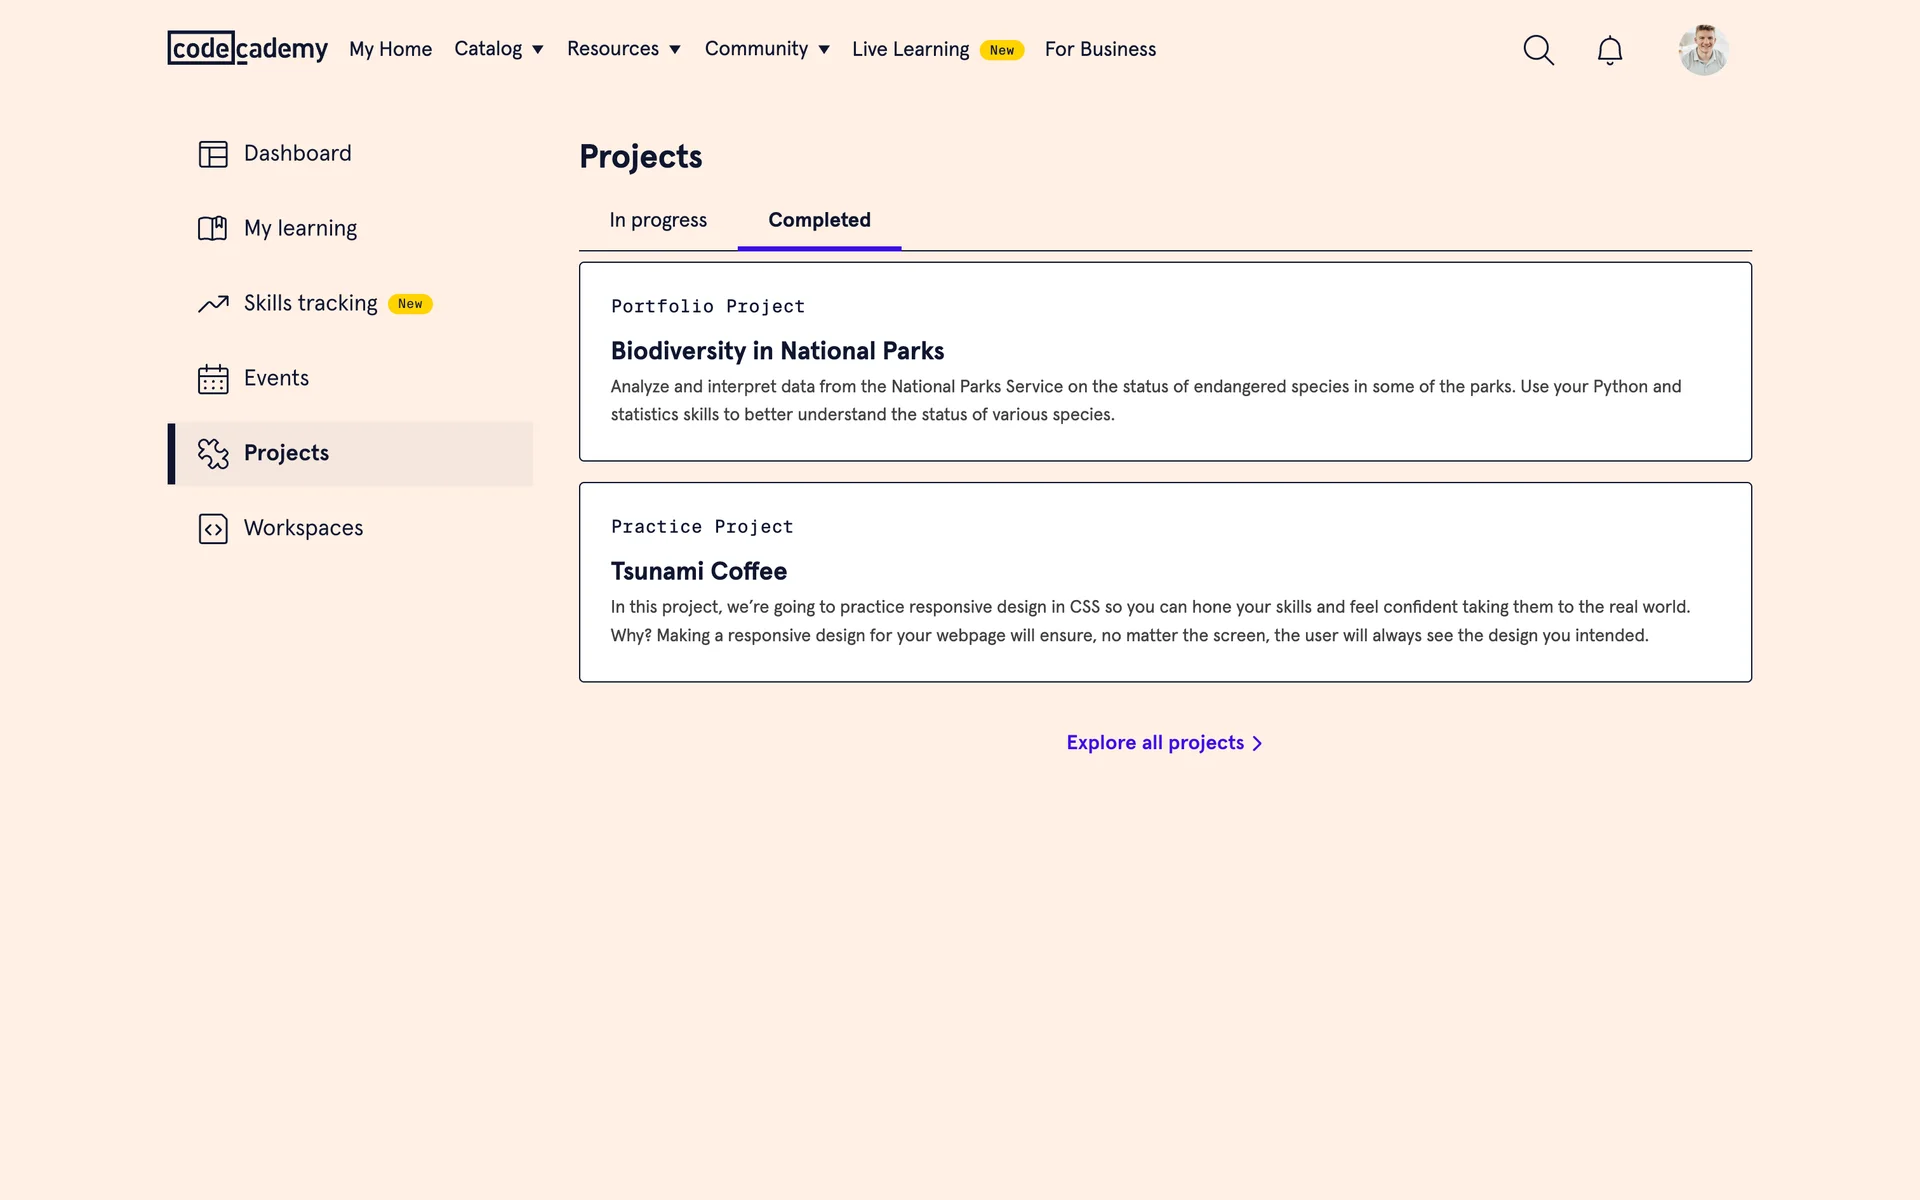Open the For Business link
This screenshot has height=1200, width=1920.
(1100, 49)
